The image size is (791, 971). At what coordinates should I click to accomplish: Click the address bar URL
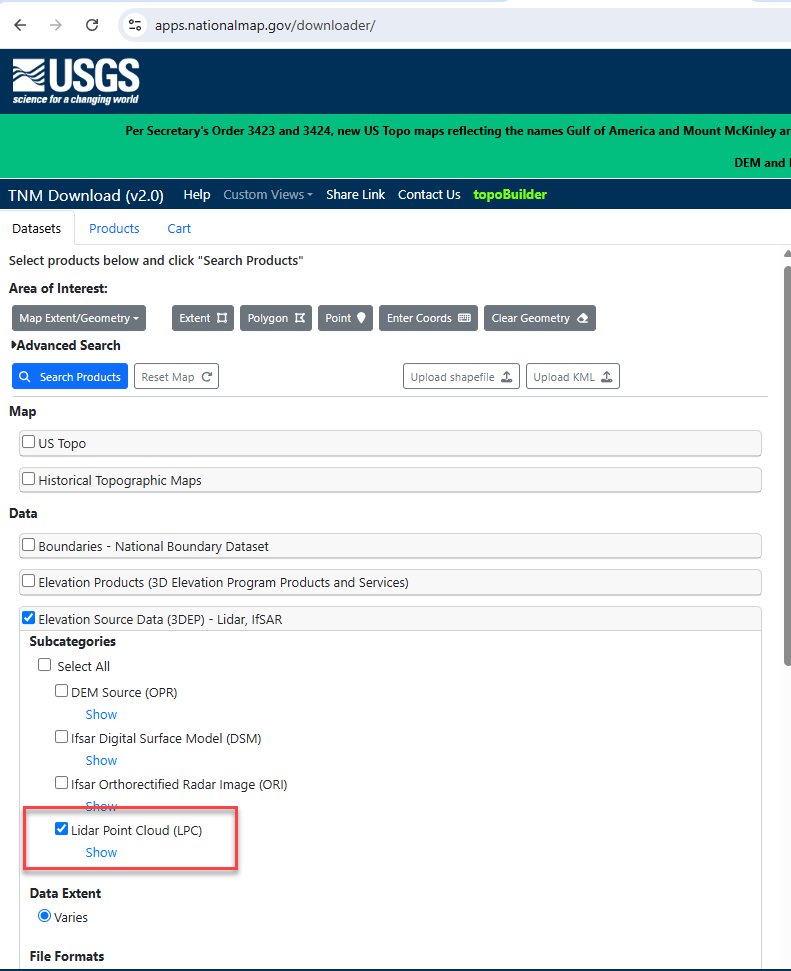(265, 25)
